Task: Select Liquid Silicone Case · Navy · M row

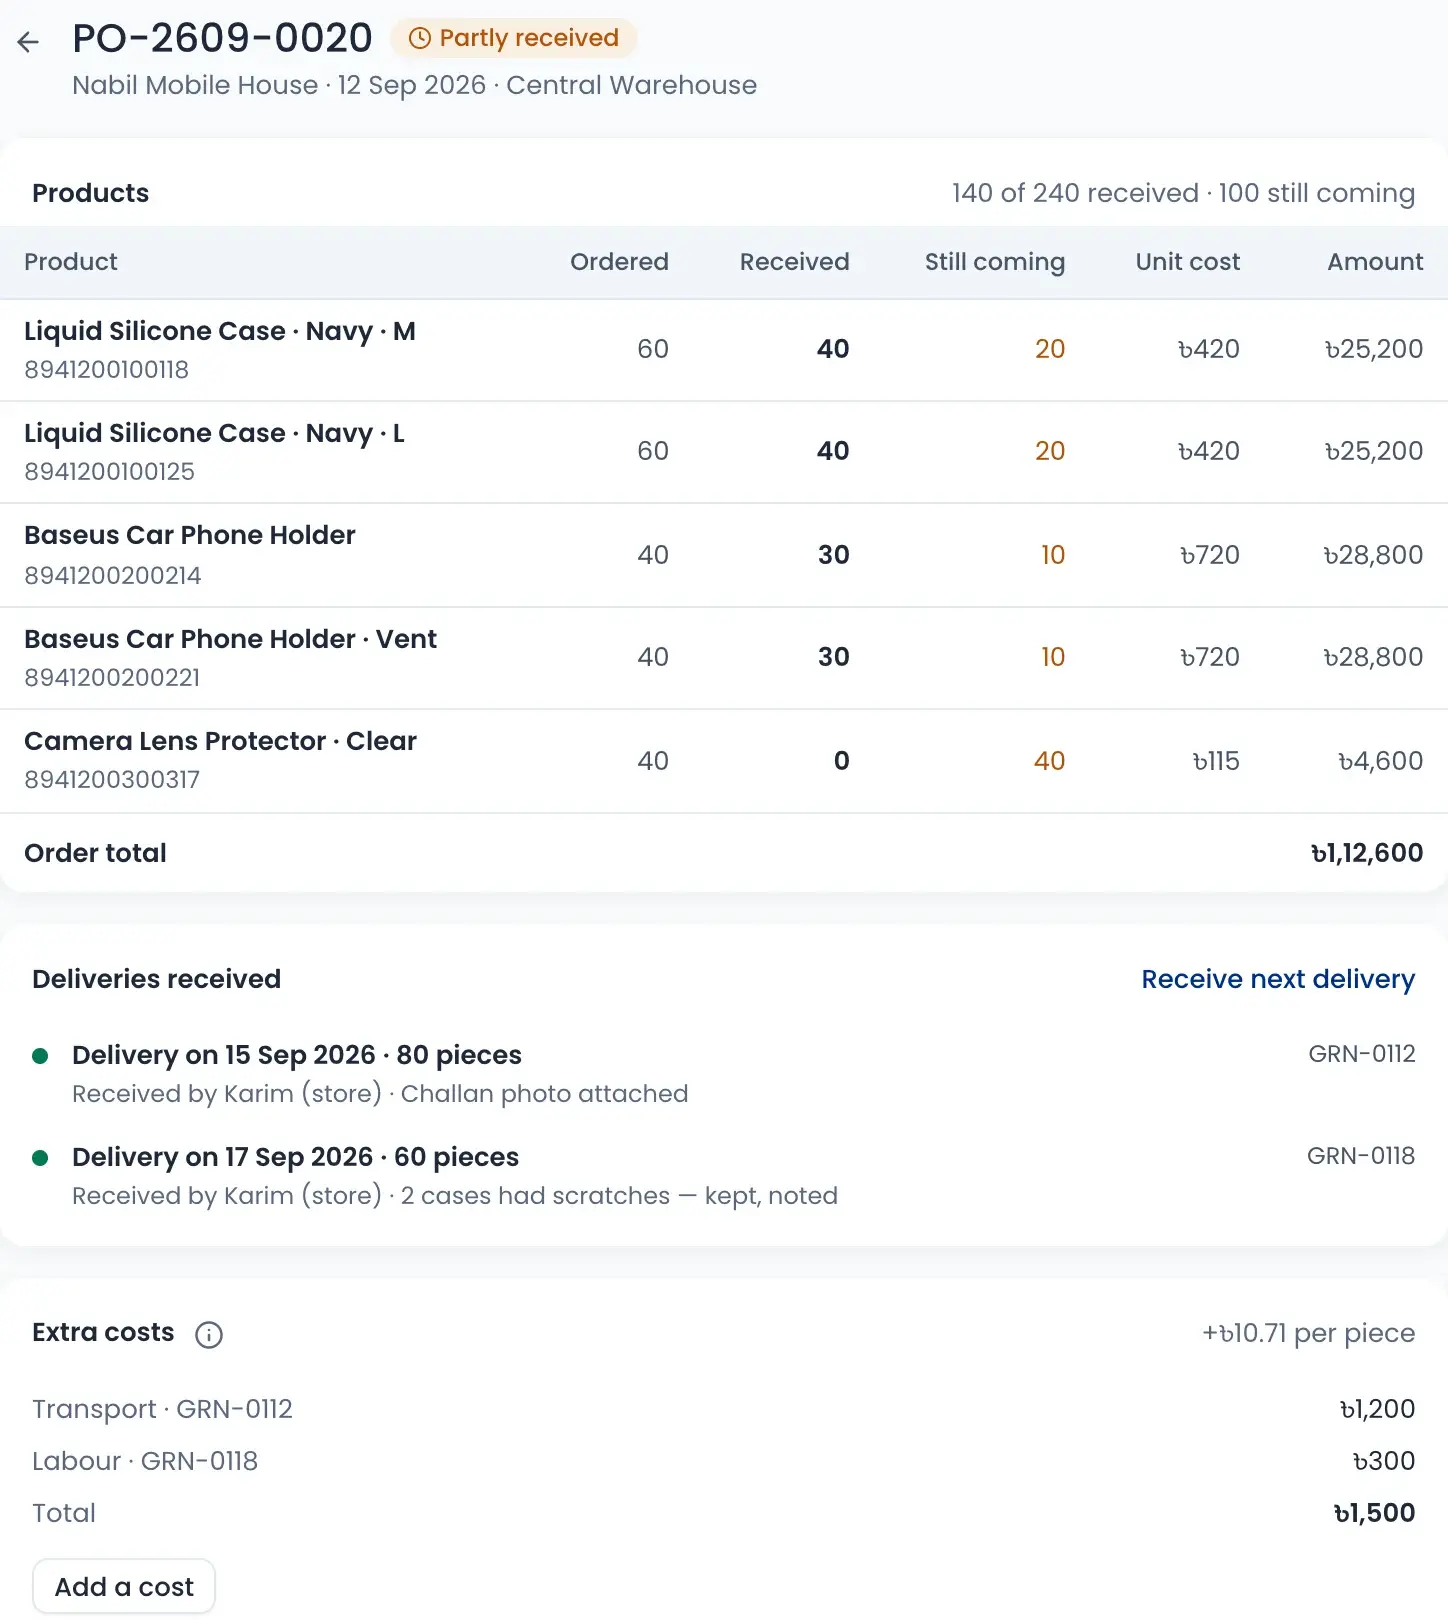Action: 724,350
